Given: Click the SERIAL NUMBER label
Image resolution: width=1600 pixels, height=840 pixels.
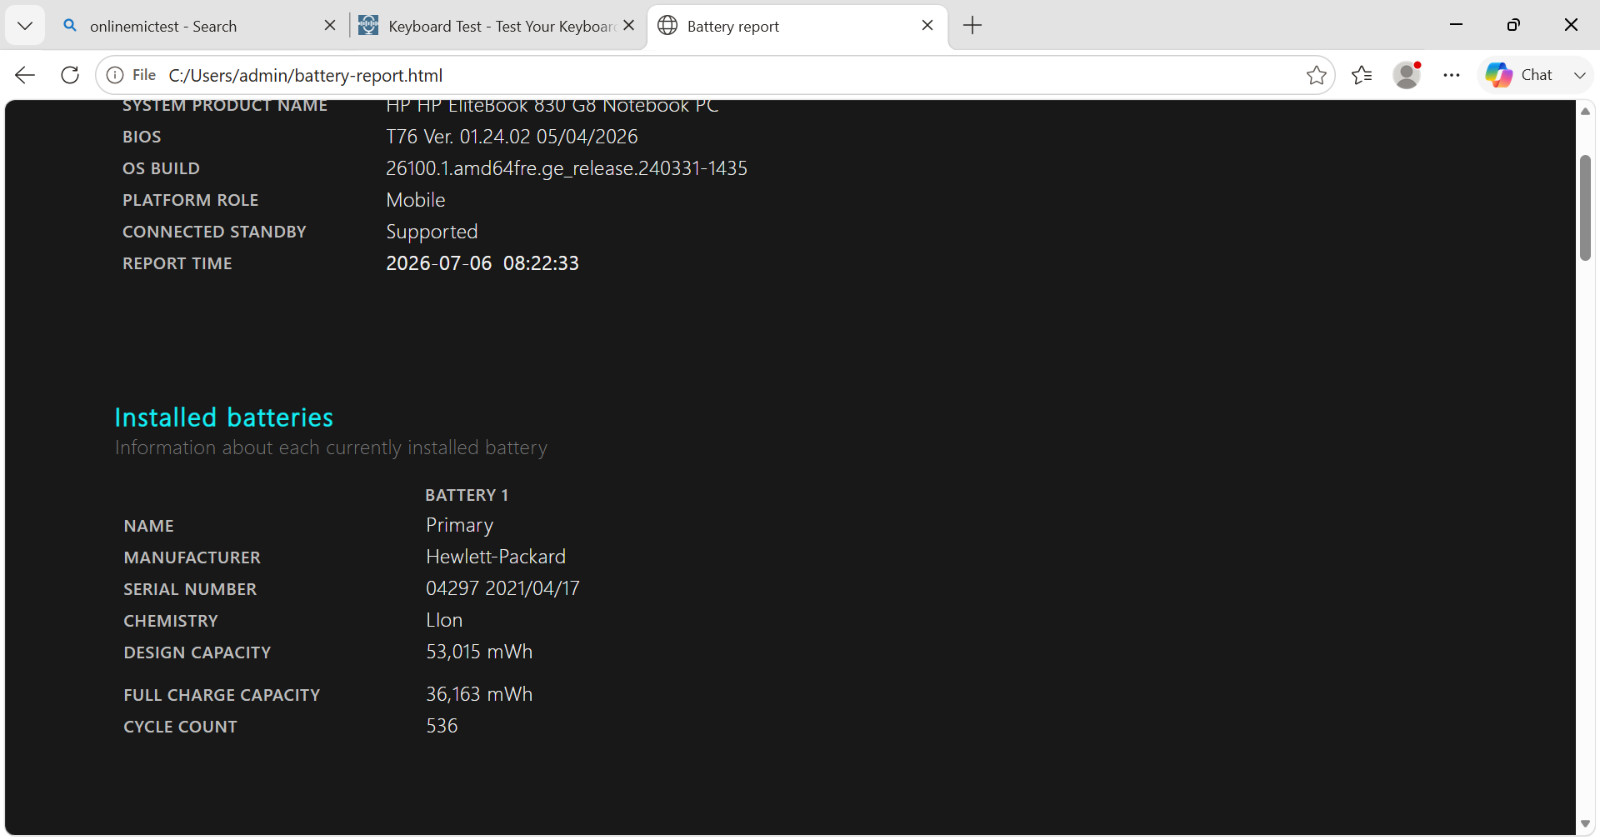Looking at the screenshot, I should tap(190, 590).
